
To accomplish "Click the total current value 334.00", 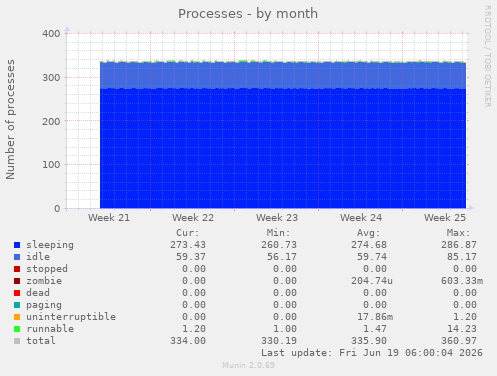I will (x=188, y=341).
